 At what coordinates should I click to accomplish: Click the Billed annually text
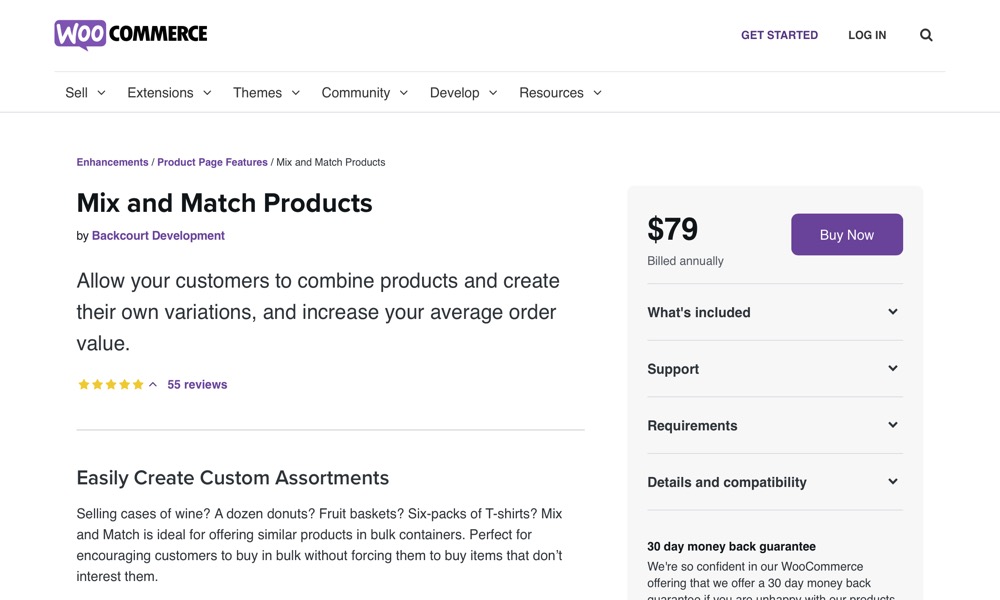(x=685, y=261)
